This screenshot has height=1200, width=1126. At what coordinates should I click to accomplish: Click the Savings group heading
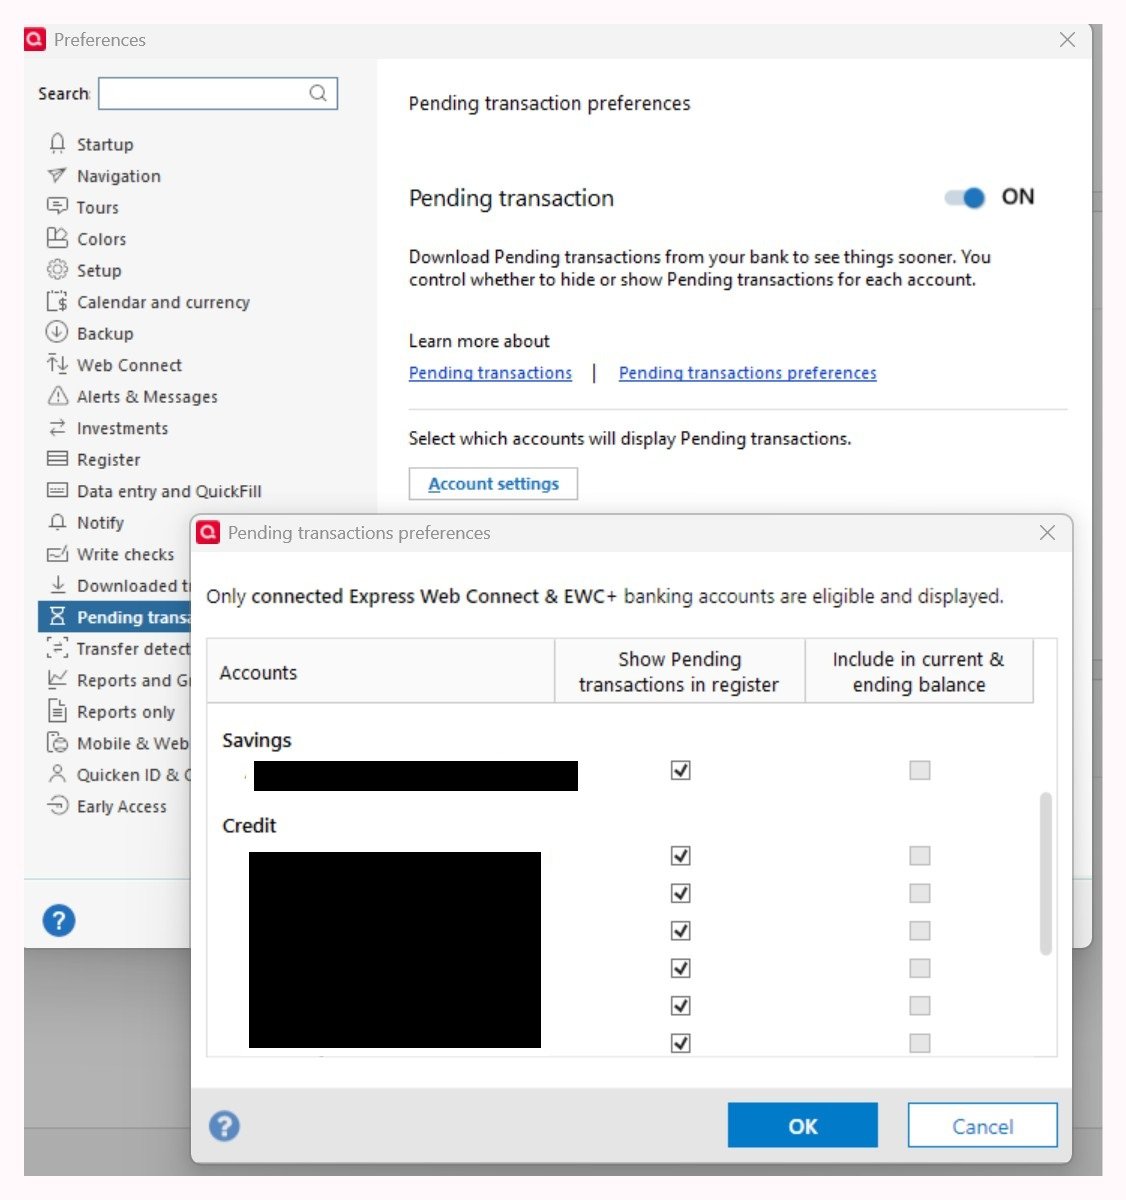[257, 740]
